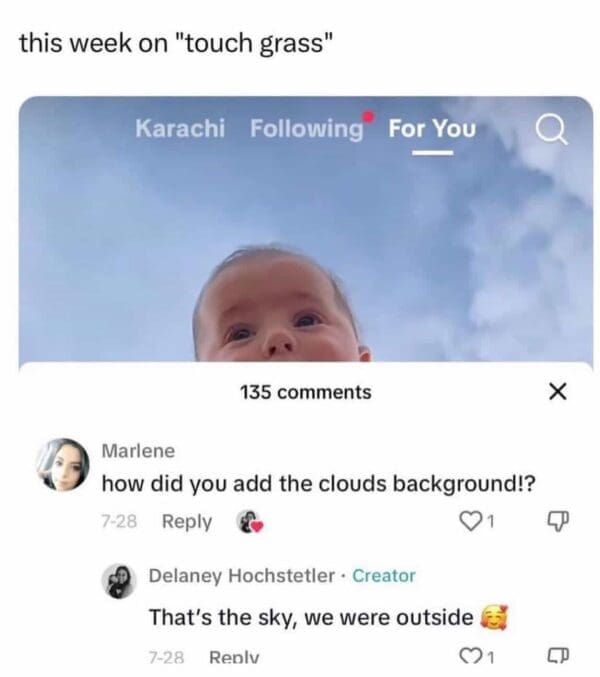This screenshot has height=677, width=600.
Task: Dislike Marlene's comment using thumbs-down icon
Action: point(558,522)
